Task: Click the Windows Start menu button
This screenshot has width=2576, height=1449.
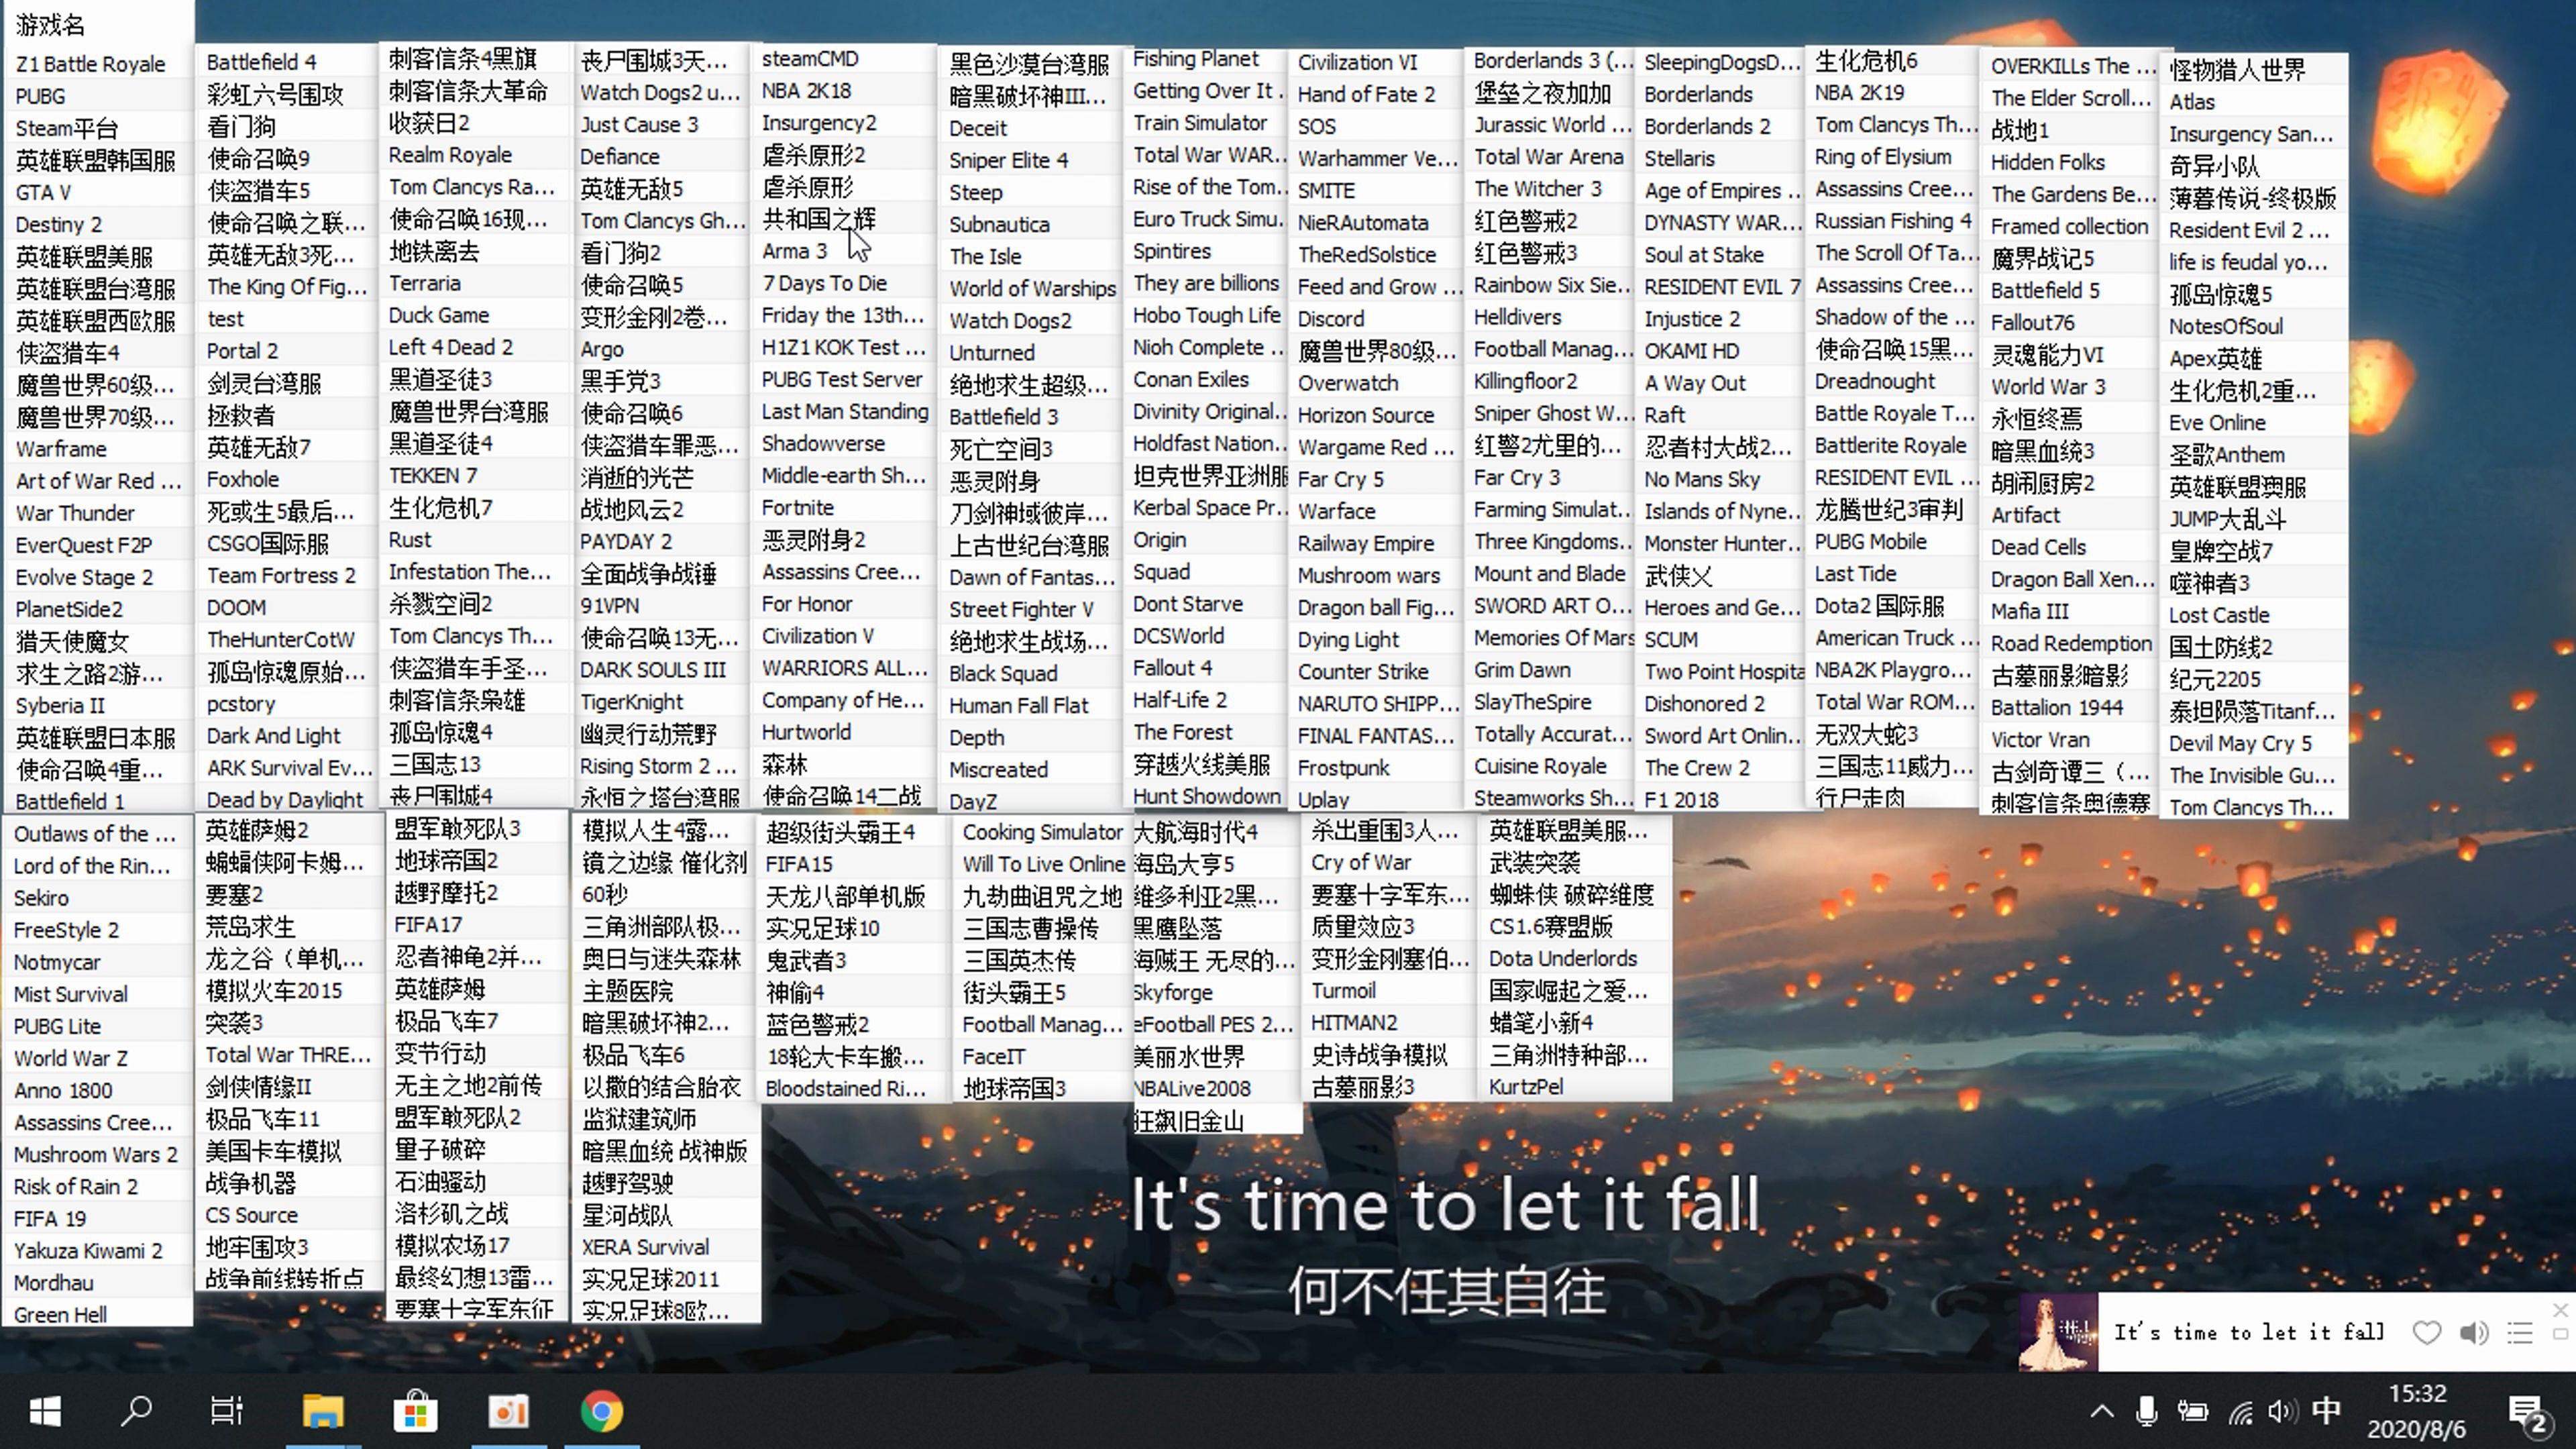Action: [27, 1410]
